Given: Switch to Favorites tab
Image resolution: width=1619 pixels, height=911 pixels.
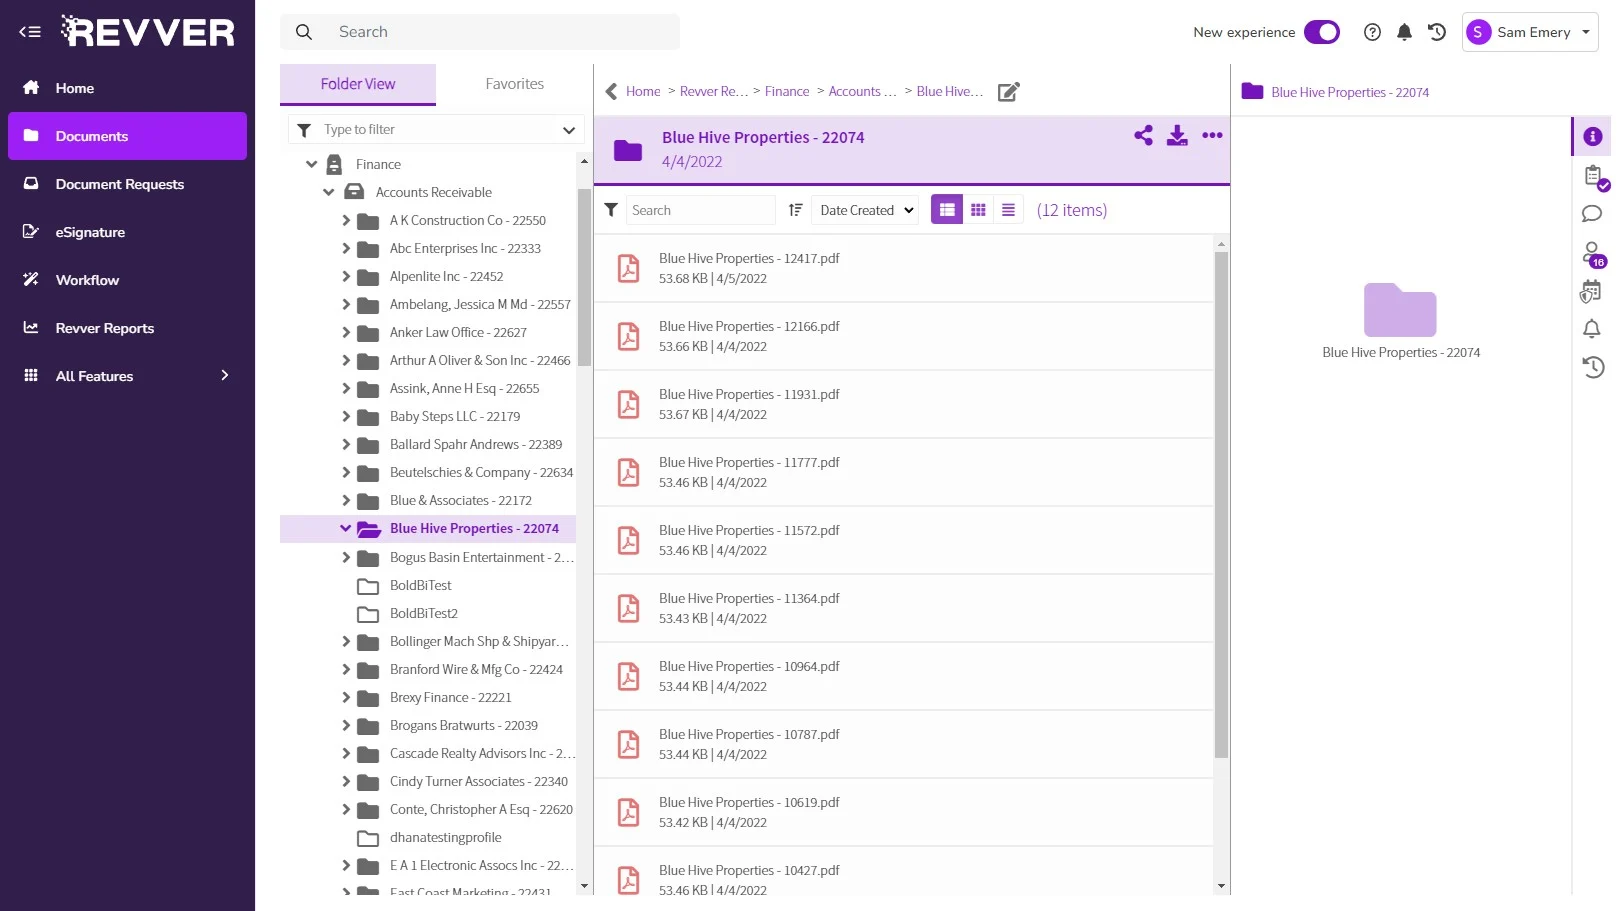Looking at the screenshot, I should coord(514,84).
